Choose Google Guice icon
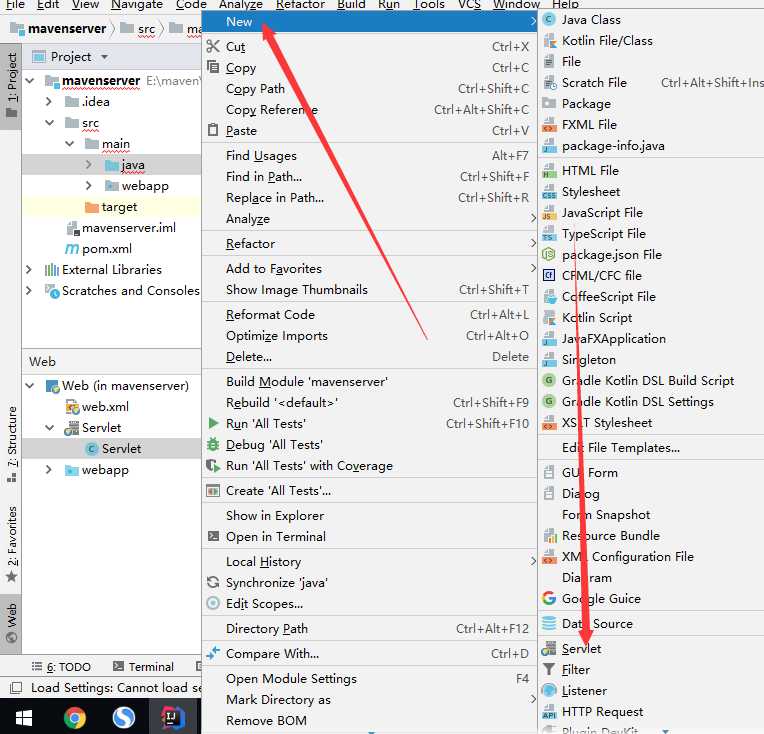This screenshot has width=764, height=734. (x=550, y=599)
